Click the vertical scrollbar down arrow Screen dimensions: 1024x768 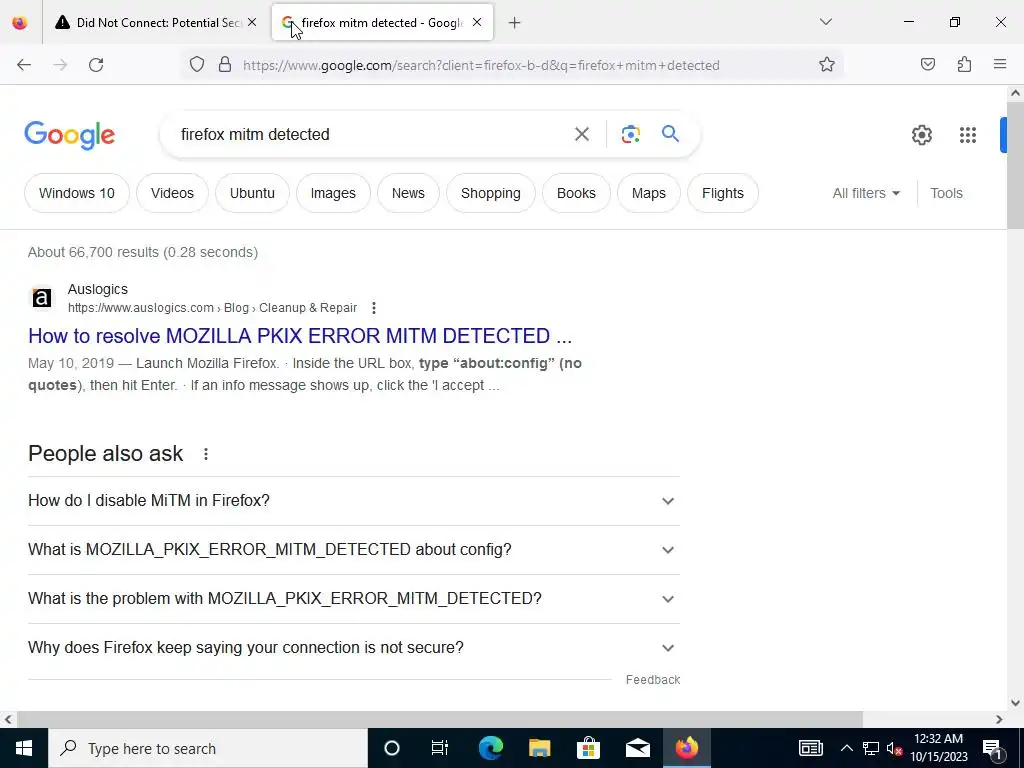[x=1016, y=703]
